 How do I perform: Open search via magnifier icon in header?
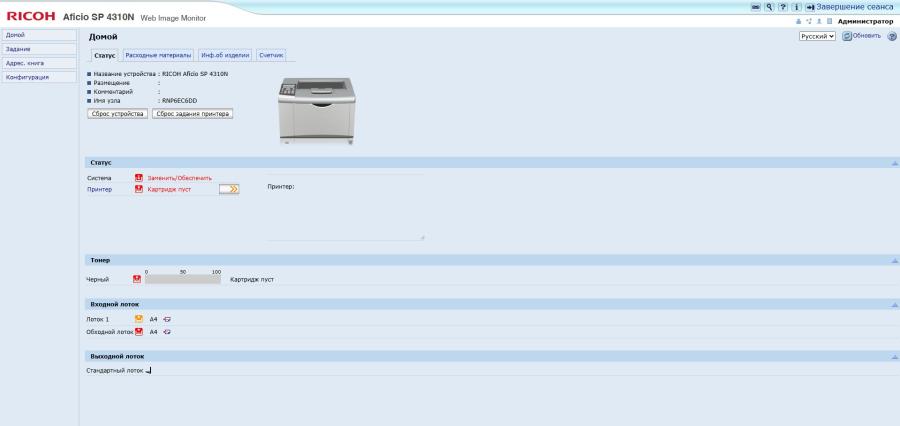click(769, 7)
